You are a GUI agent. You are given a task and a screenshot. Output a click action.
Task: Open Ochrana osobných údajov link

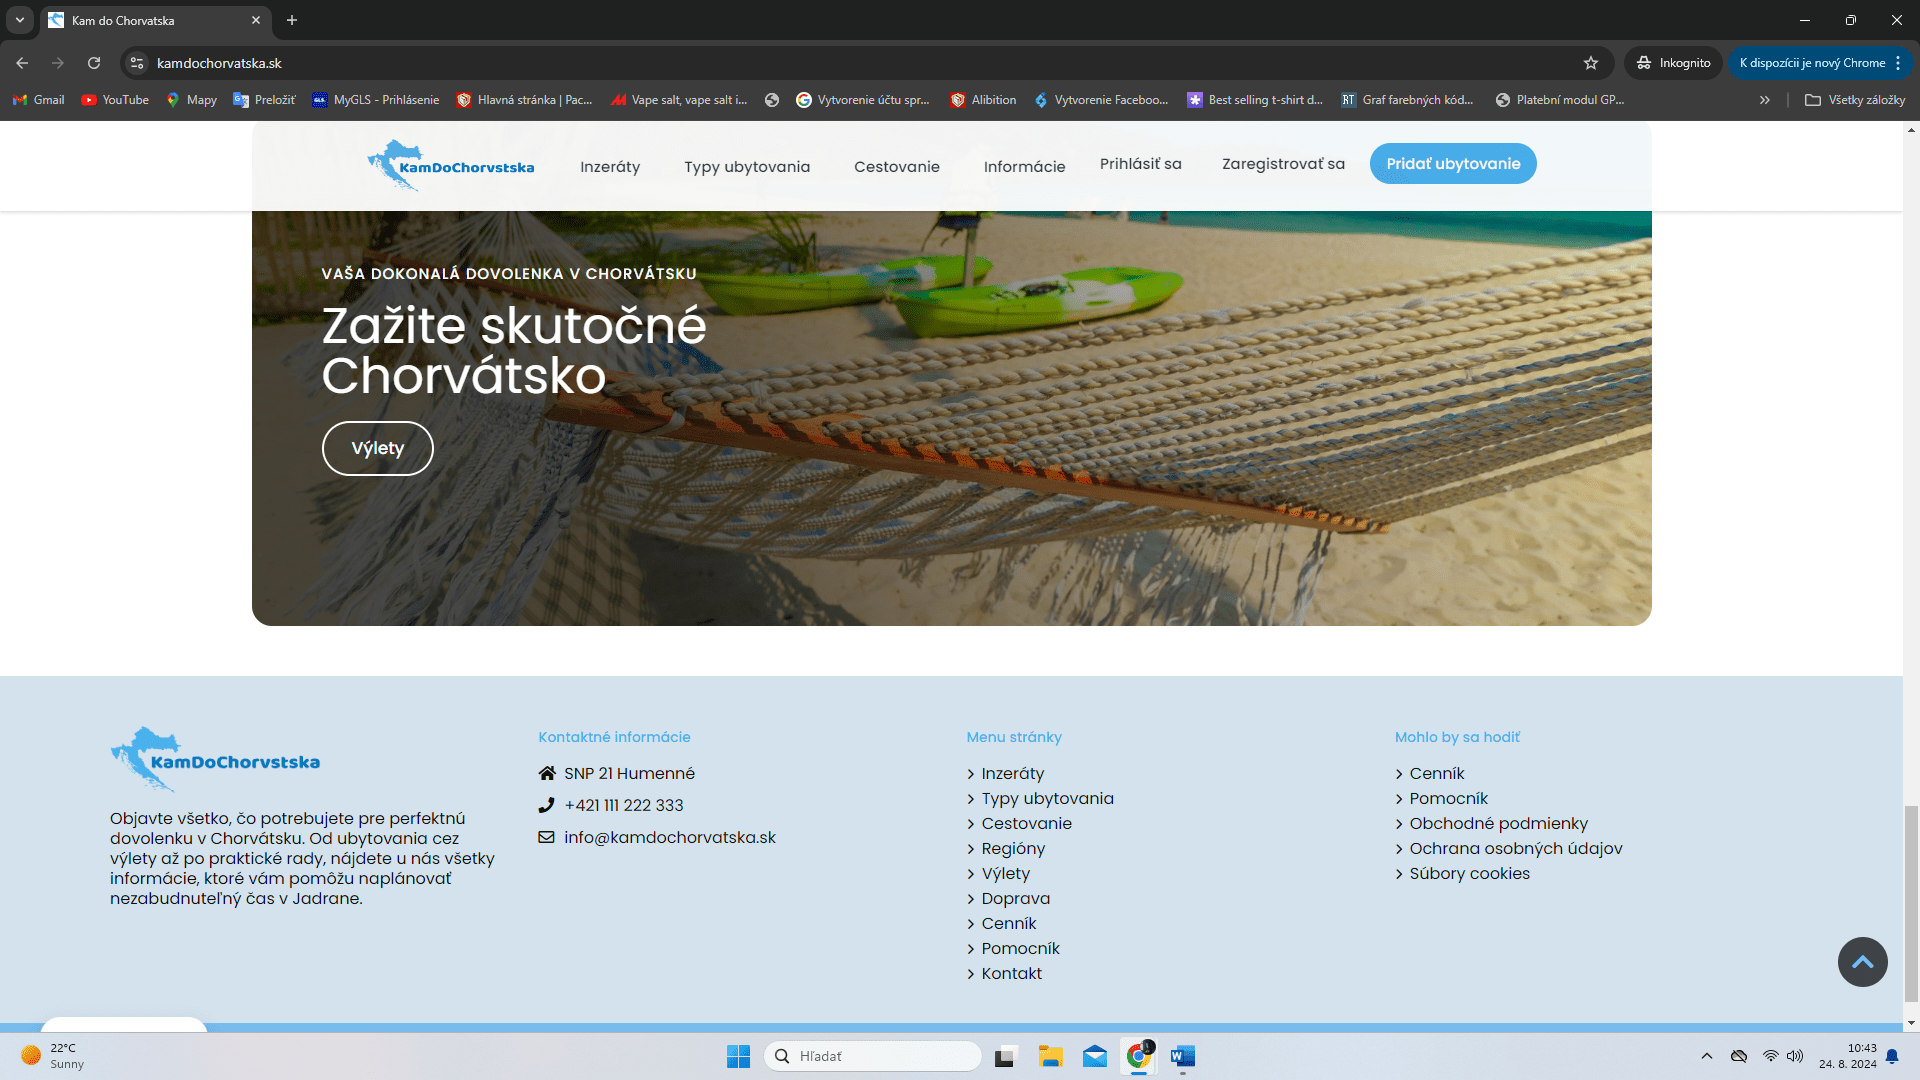click(1516, 848)
